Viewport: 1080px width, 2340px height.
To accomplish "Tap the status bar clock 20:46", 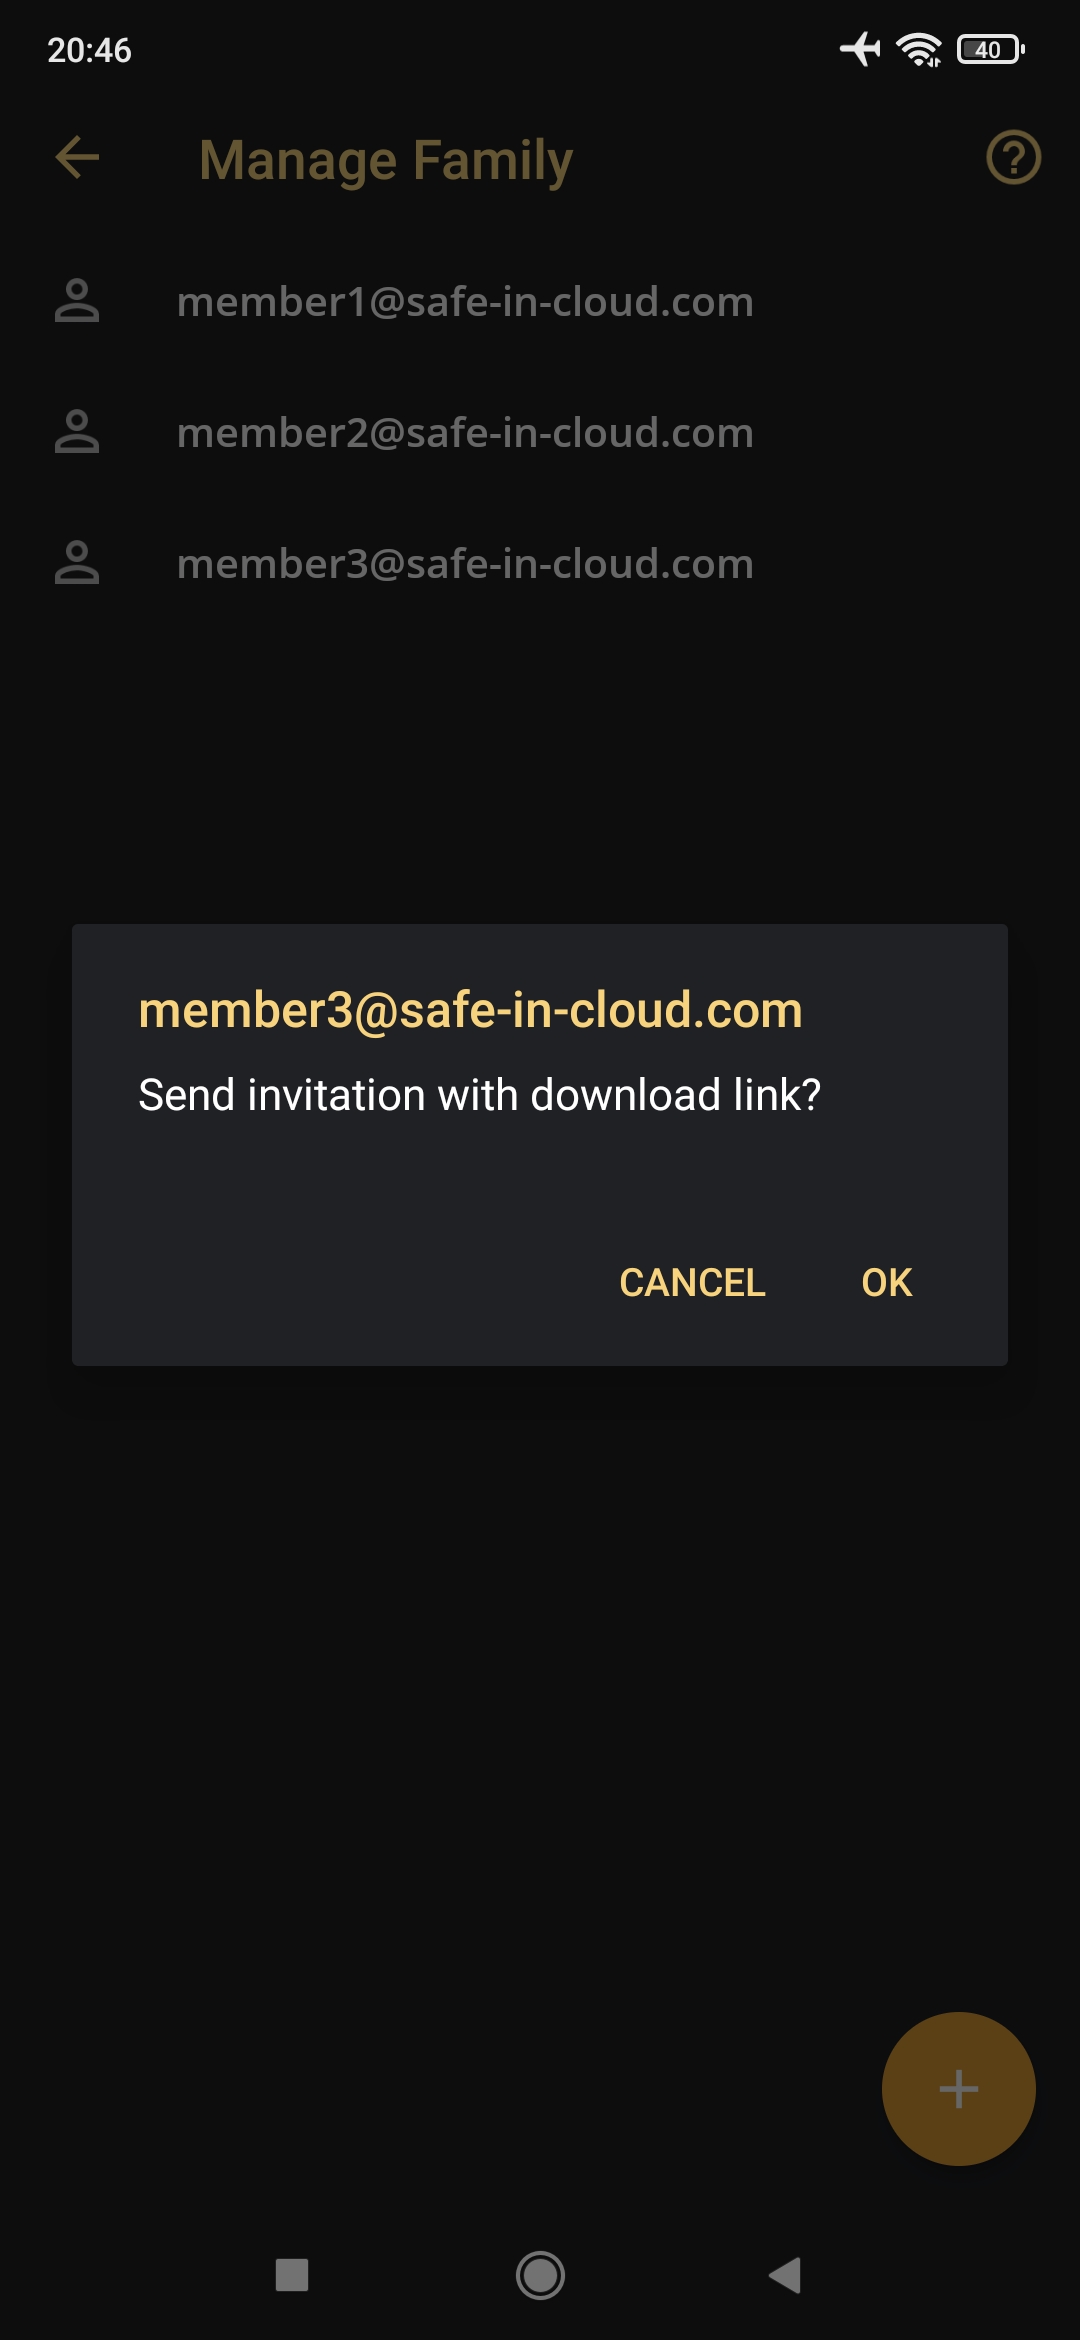I will pos(89,50).
